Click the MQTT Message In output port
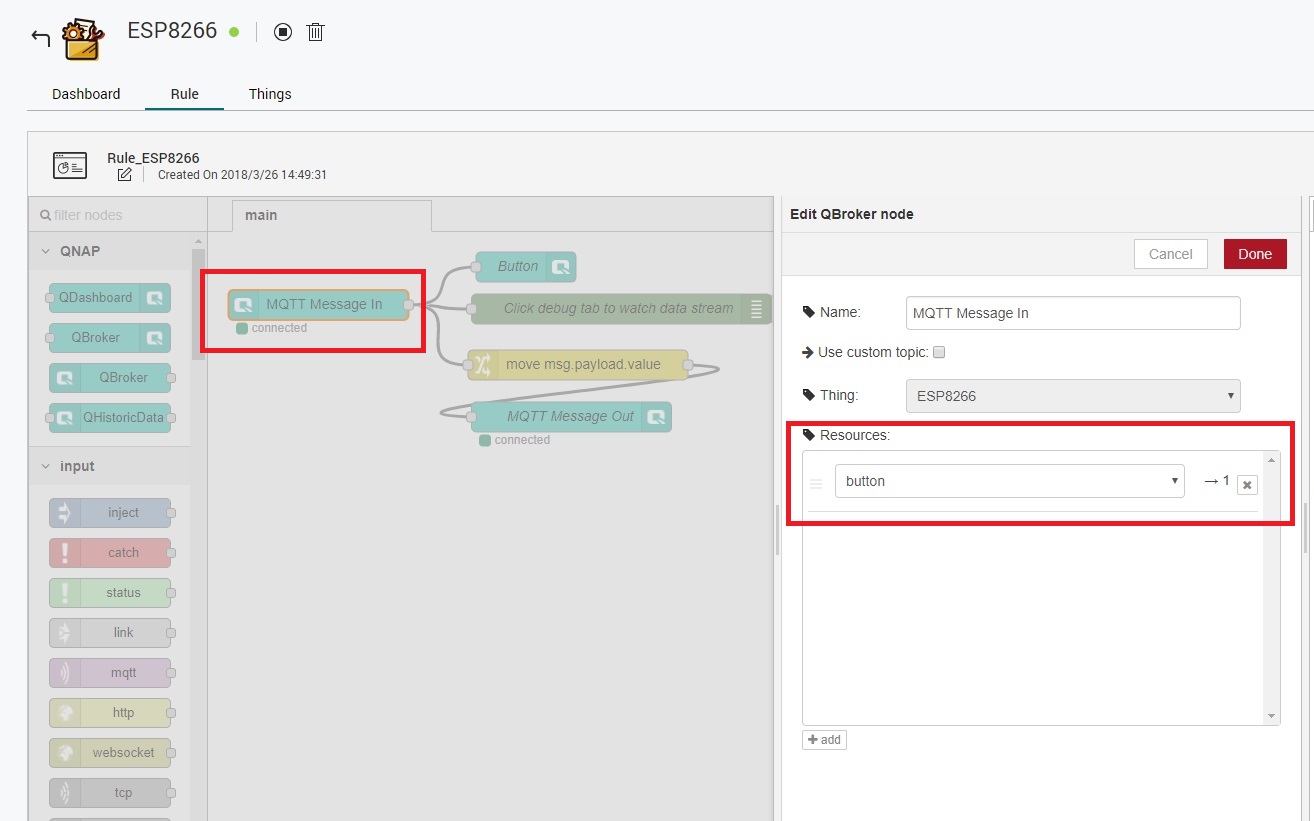Image resolution: width=1314 pixels, height=821 pixels. [x=408, y=305]
